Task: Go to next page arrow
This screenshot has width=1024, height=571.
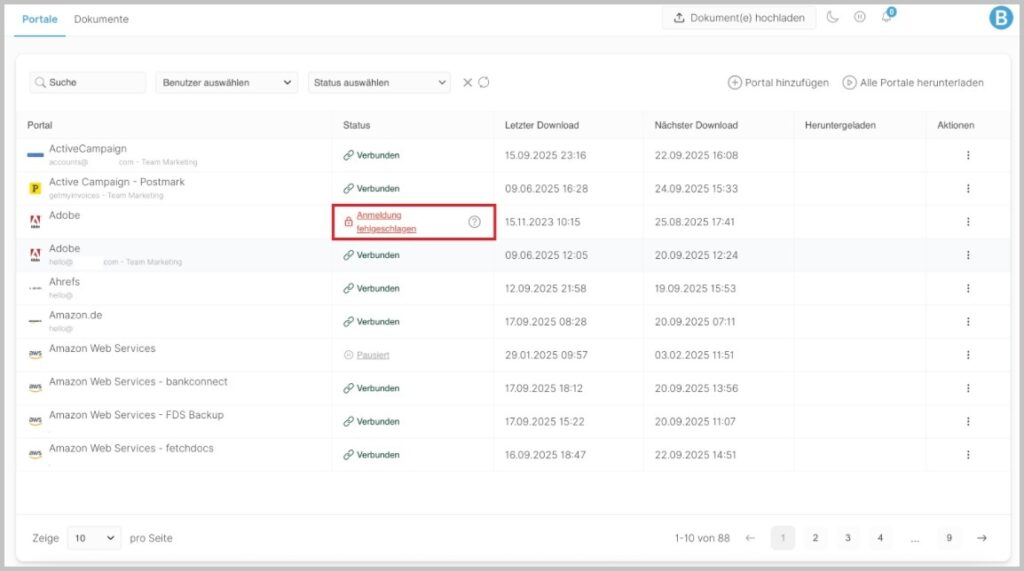Action: [982, 538]
